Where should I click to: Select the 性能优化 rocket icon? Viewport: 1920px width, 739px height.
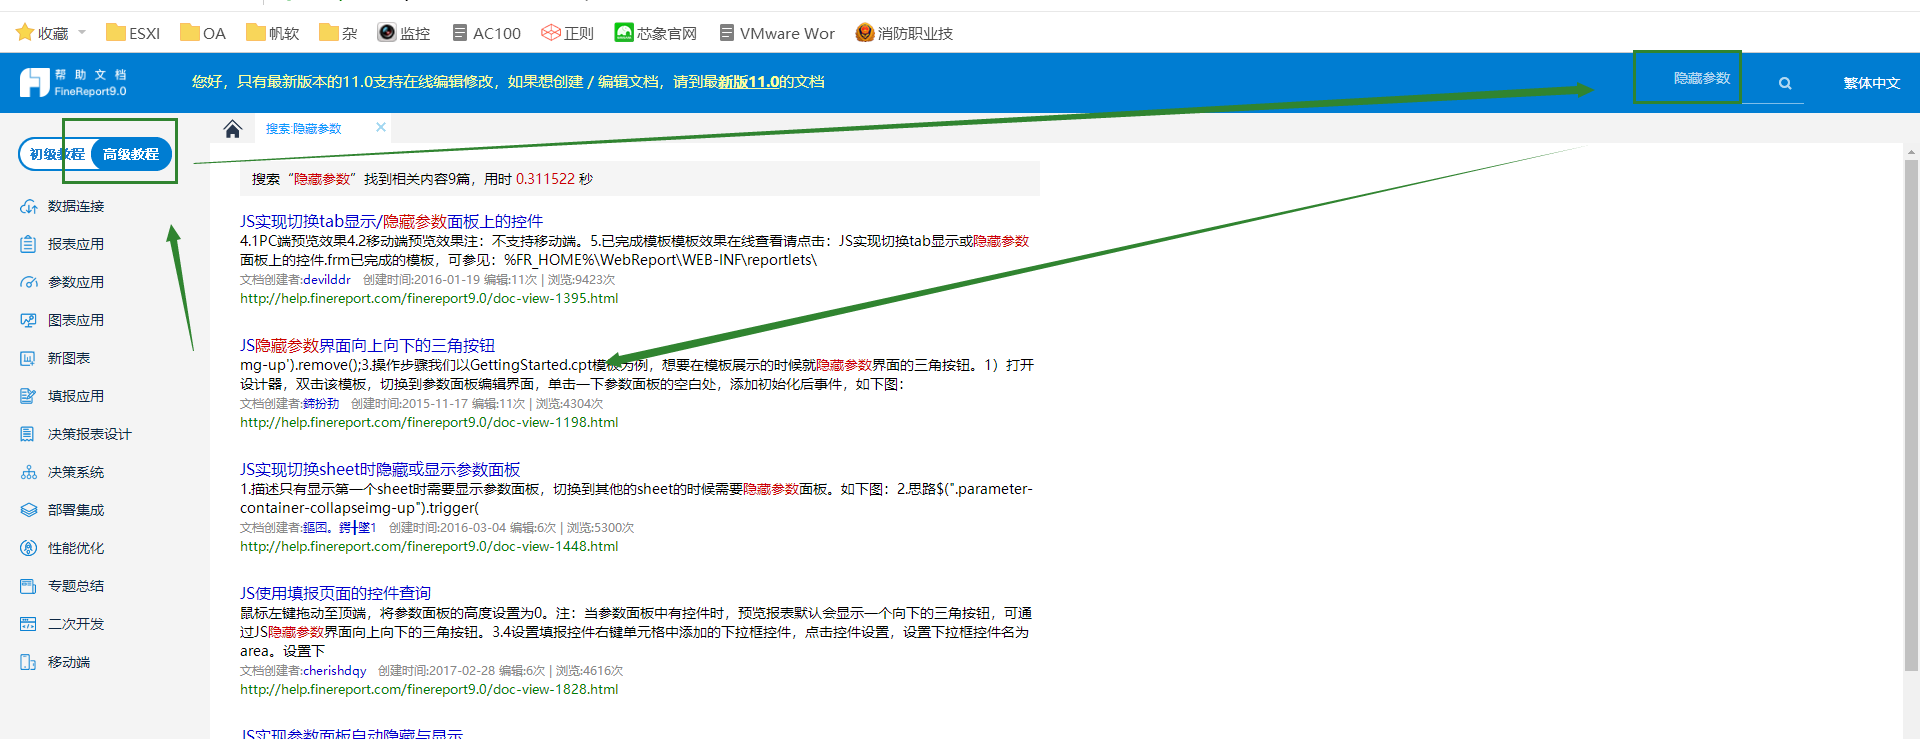pyautogui.click(x=29, y=548)
